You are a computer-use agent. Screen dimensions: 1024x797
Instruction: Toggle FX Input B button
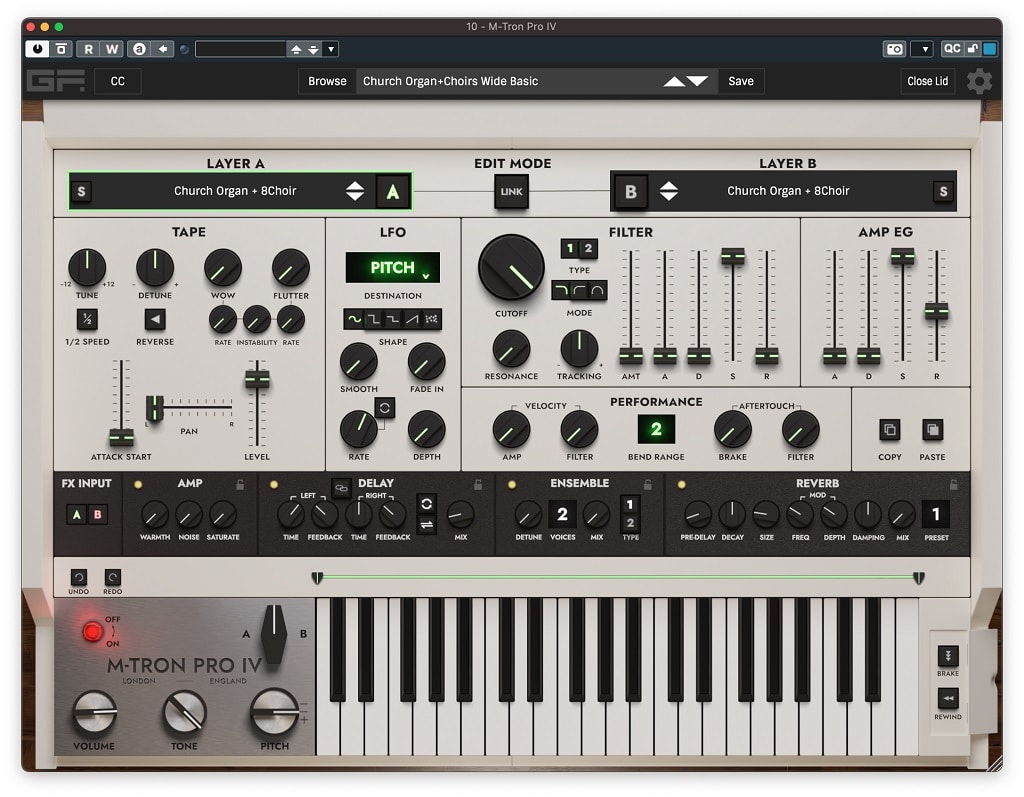97,515
